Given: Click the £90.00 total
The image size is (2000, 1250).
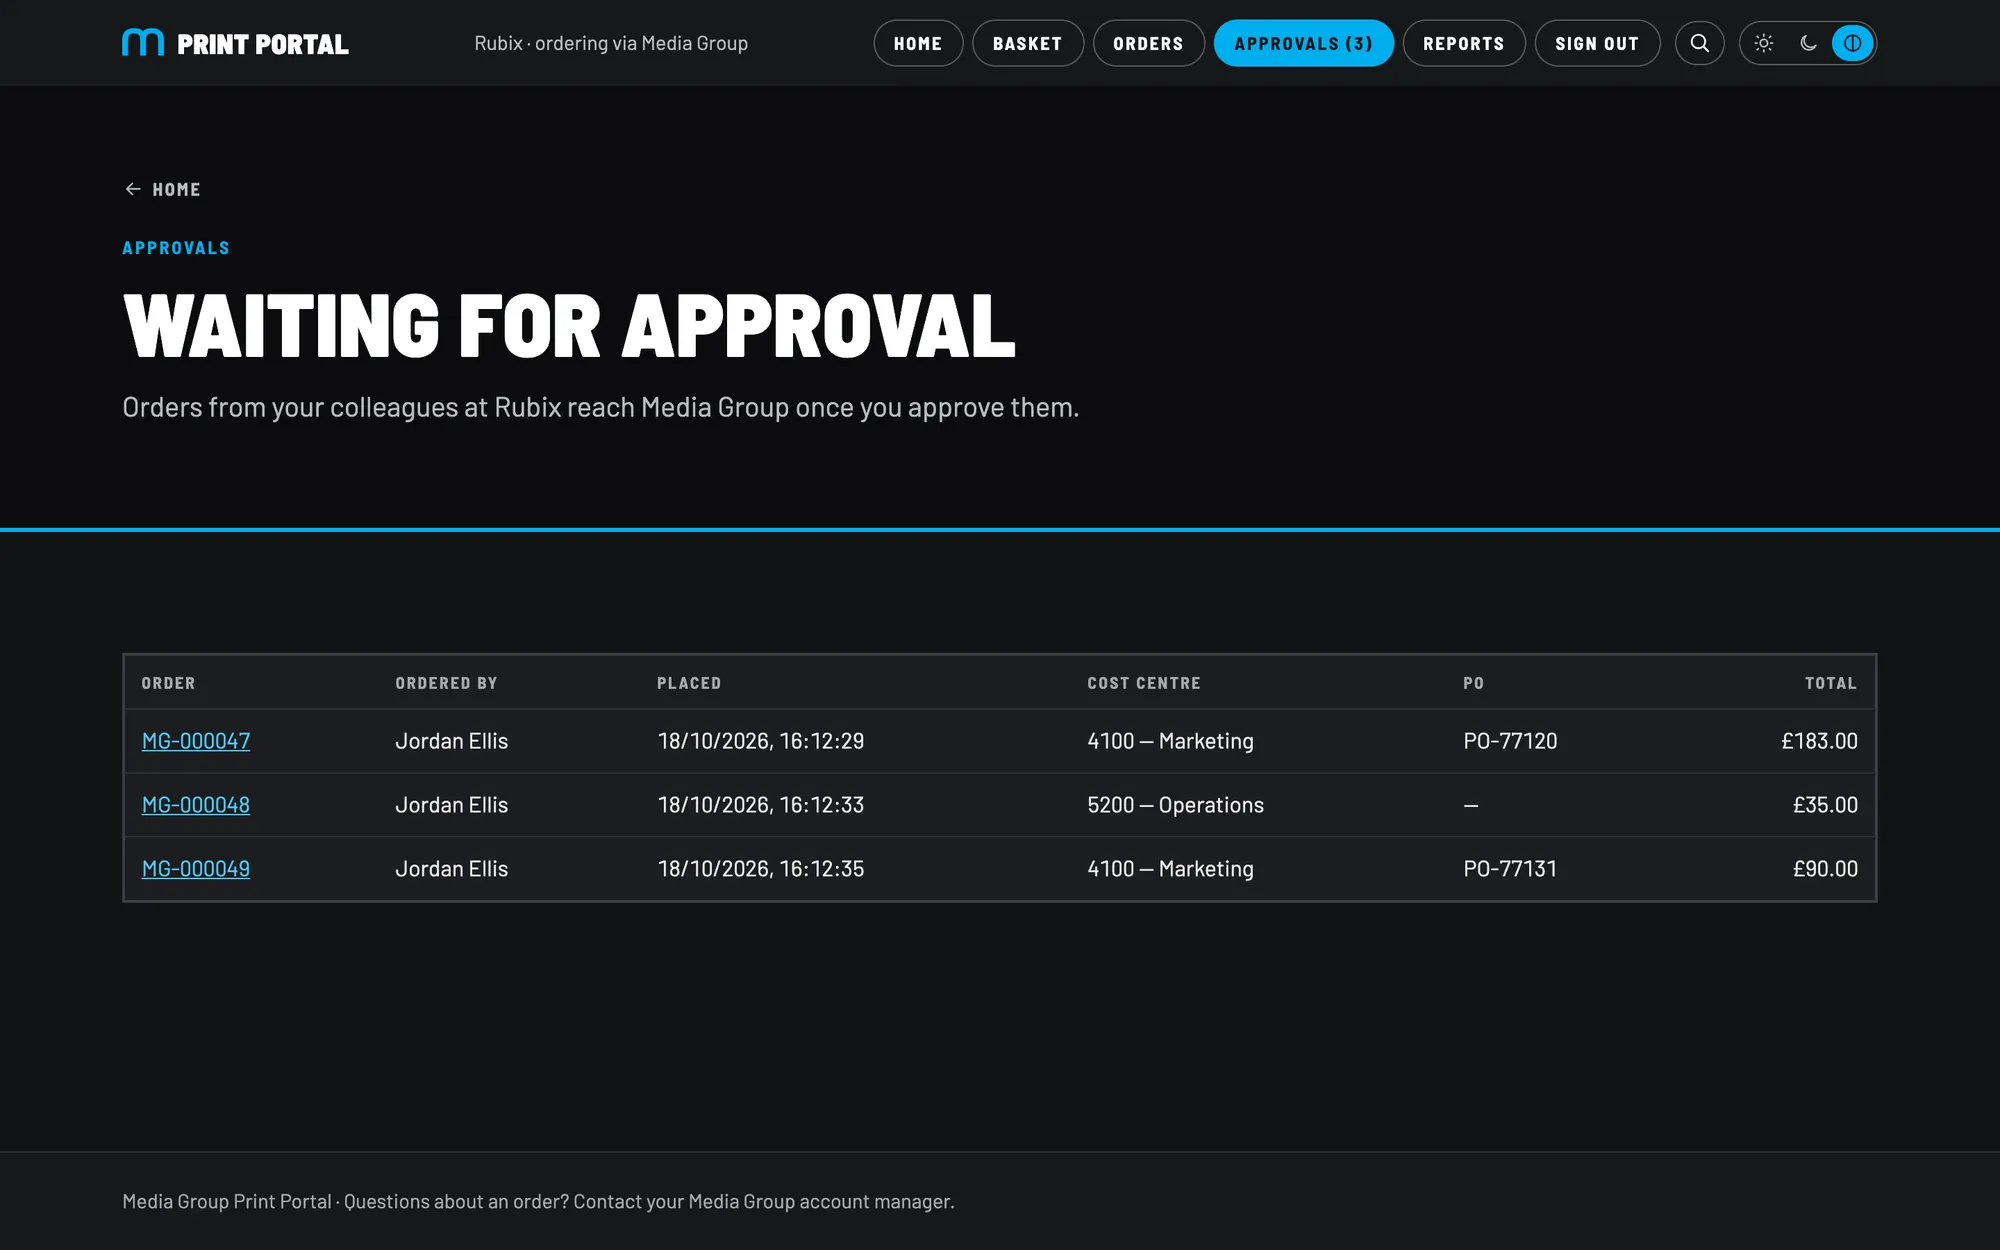Looking at the screenshot, I should pyautogui.click(x=1825, y=869).
